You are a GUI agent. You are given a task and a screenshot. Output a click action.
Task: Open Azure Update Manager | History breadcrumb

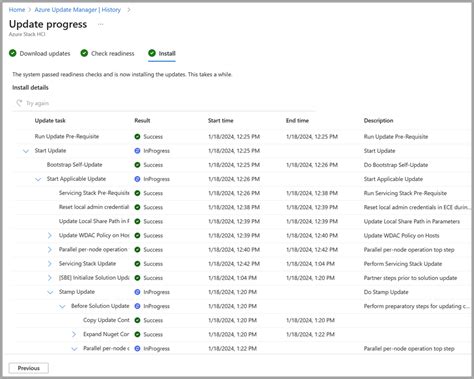tap(78, 10)
